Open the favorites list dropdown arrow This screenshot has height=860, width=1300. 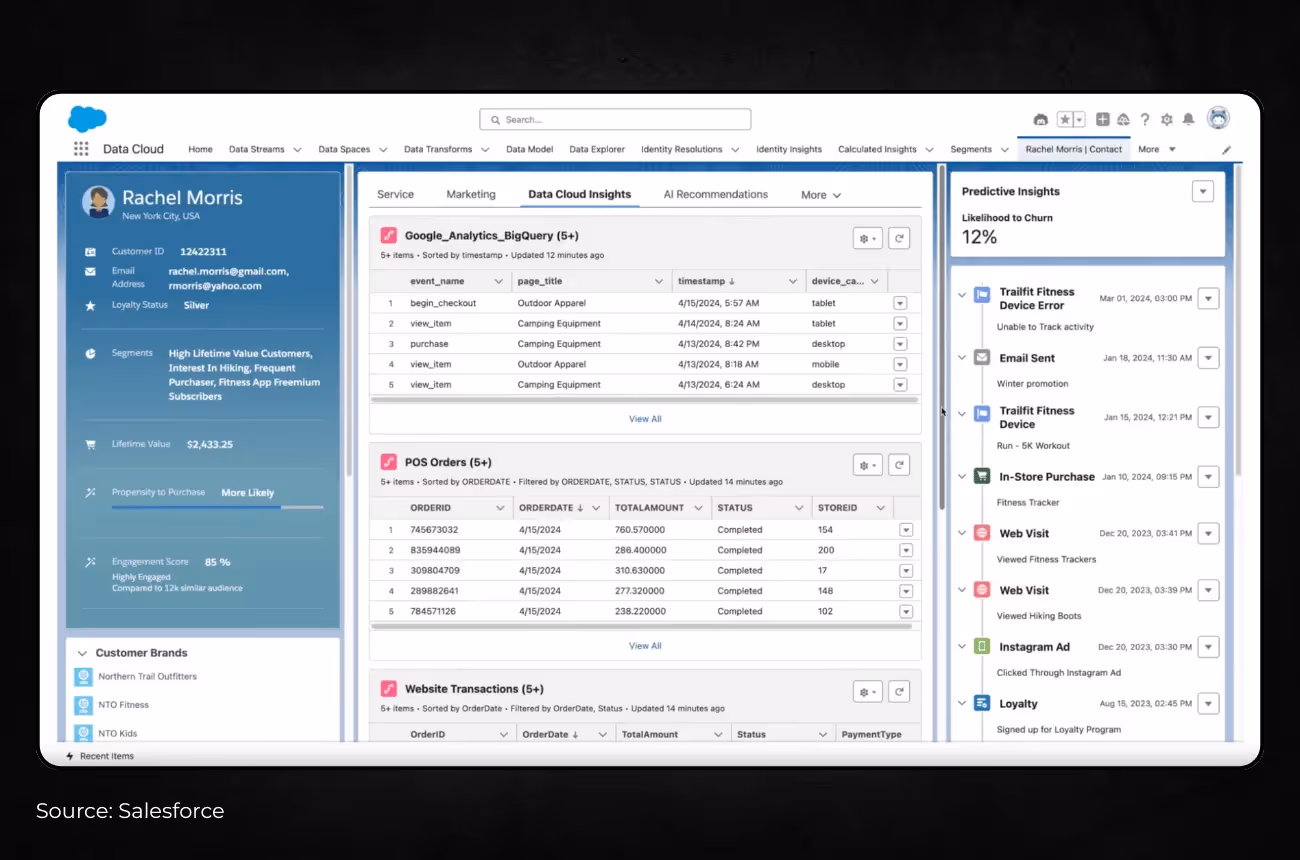(1079, 119)
